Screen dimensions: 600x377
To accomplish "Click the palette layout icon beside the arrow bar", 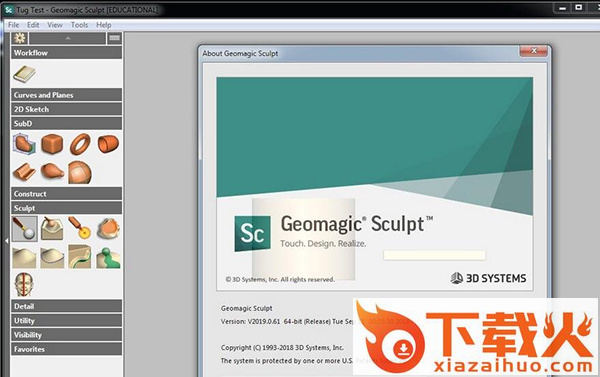I will 114,38.
